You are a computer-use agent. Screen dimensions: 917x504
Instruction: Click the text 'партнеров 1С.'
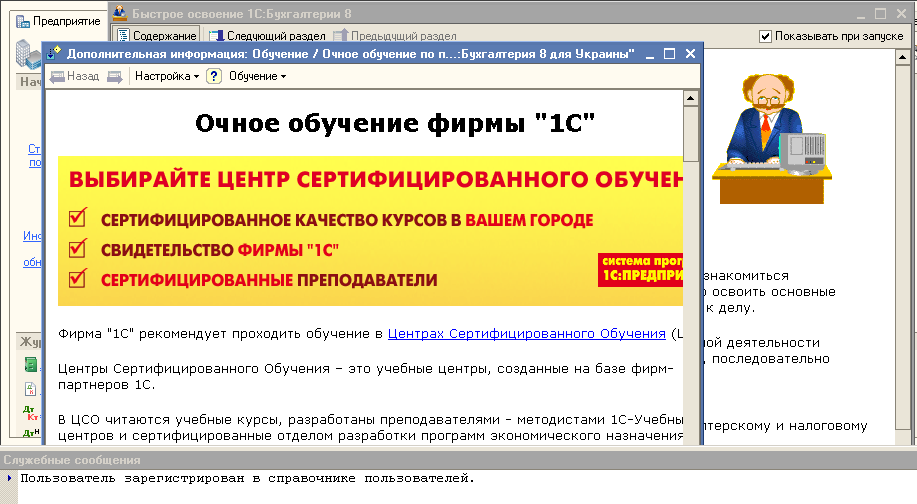(106, 385)
